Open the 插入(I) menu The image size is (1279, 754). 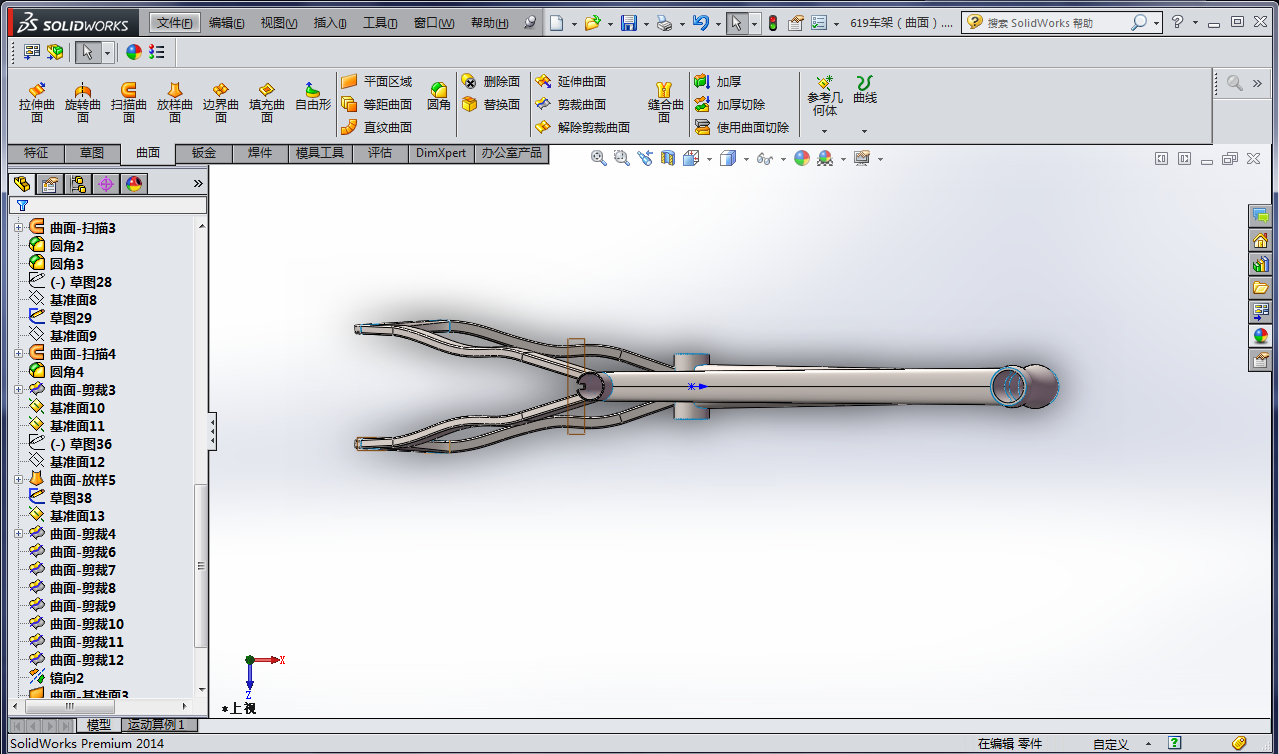[330, 23]
